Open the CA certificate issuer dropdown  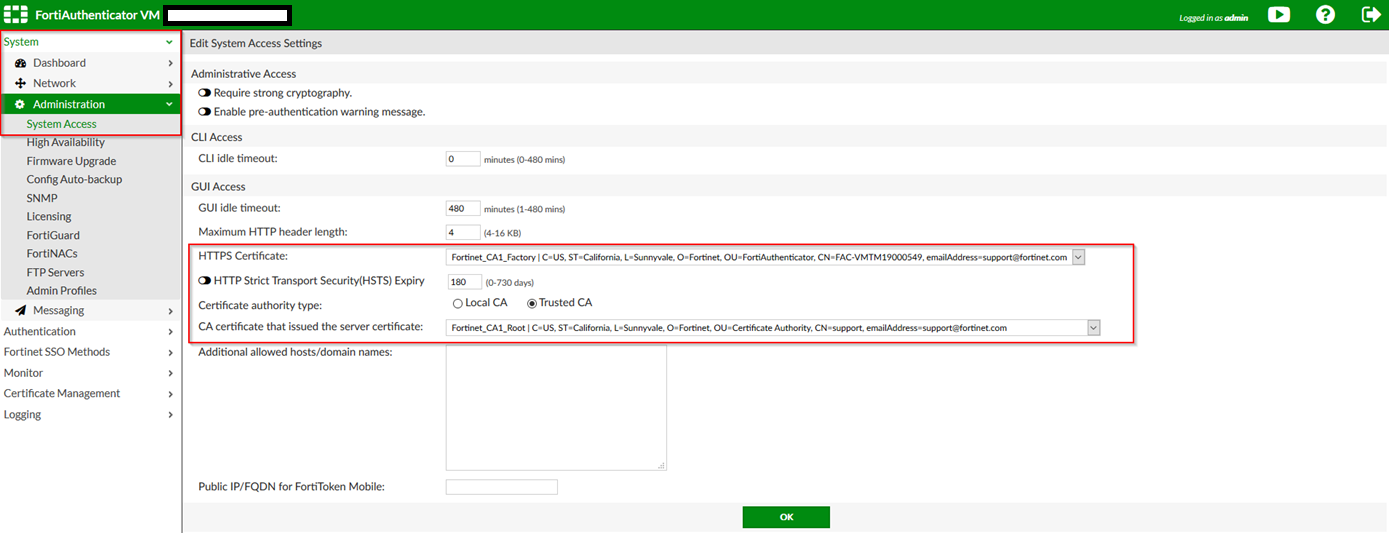pyautogui.click(x=773, y=328)
